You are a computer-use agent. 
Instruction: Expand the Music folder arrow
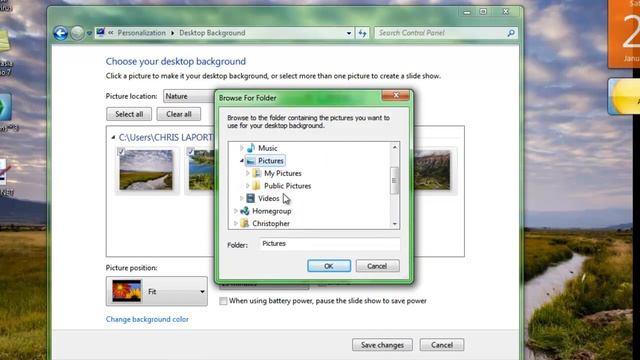pos(241,148)
